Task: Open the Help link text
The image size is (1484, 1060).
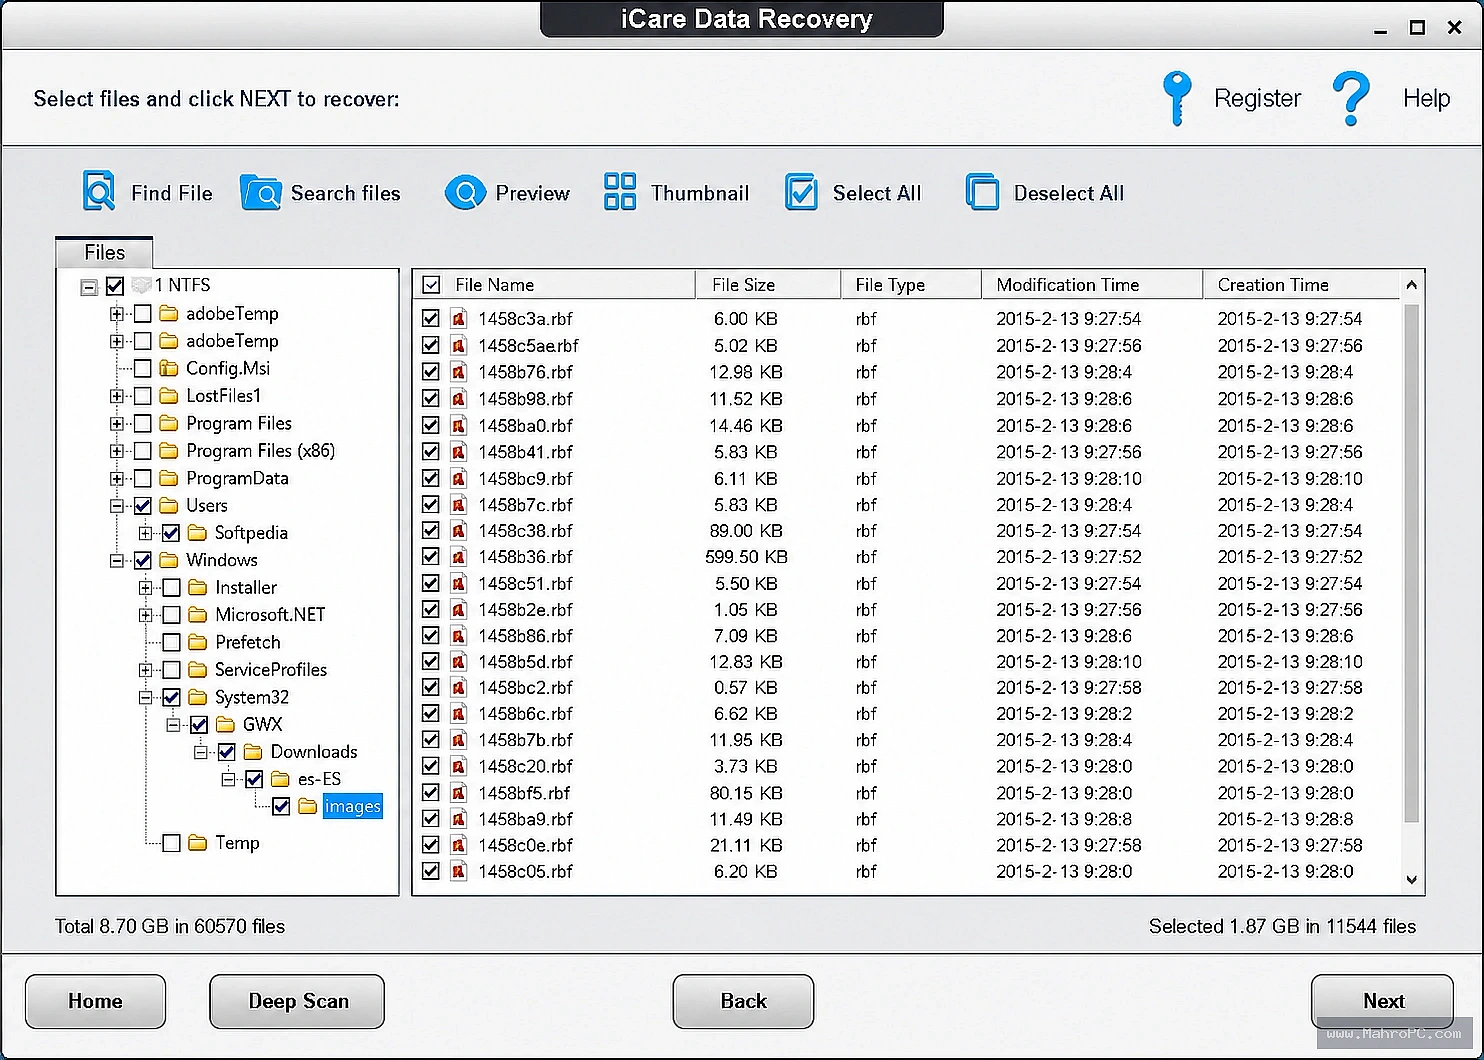Action: [x=1426, y=98]
